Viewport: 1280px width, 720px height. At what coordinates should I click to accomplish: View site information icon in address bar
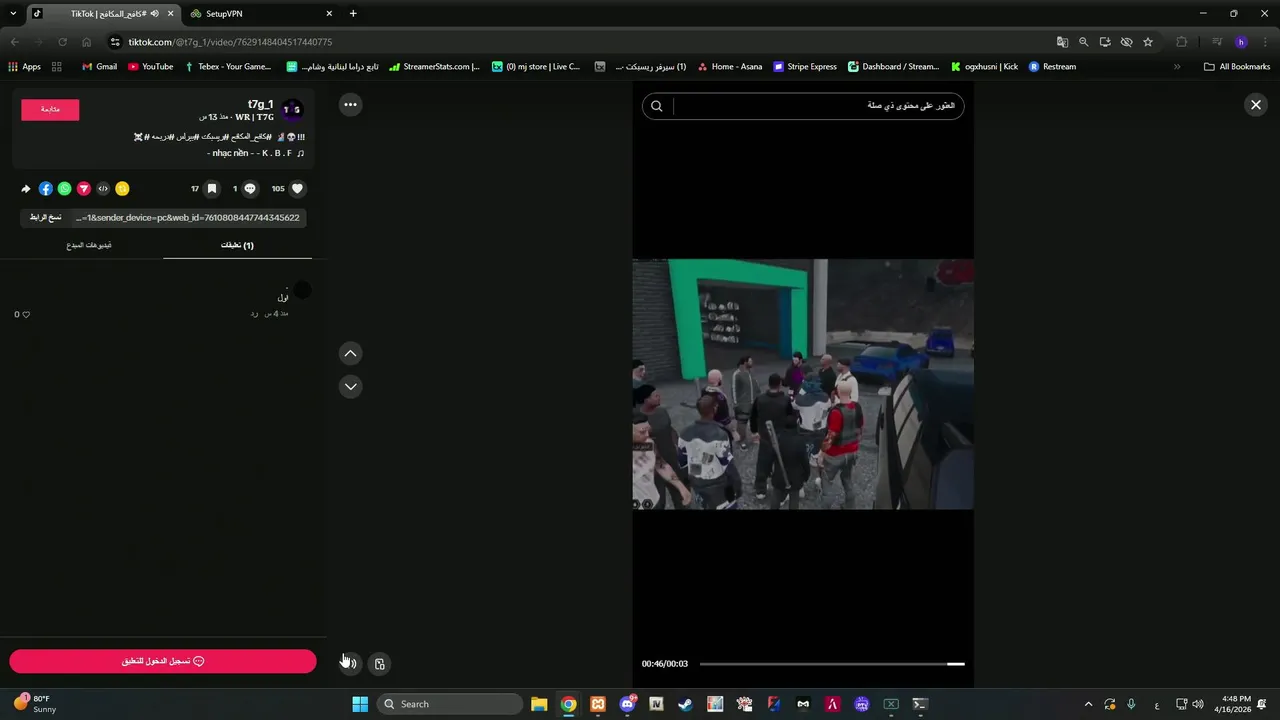point(115,42)
